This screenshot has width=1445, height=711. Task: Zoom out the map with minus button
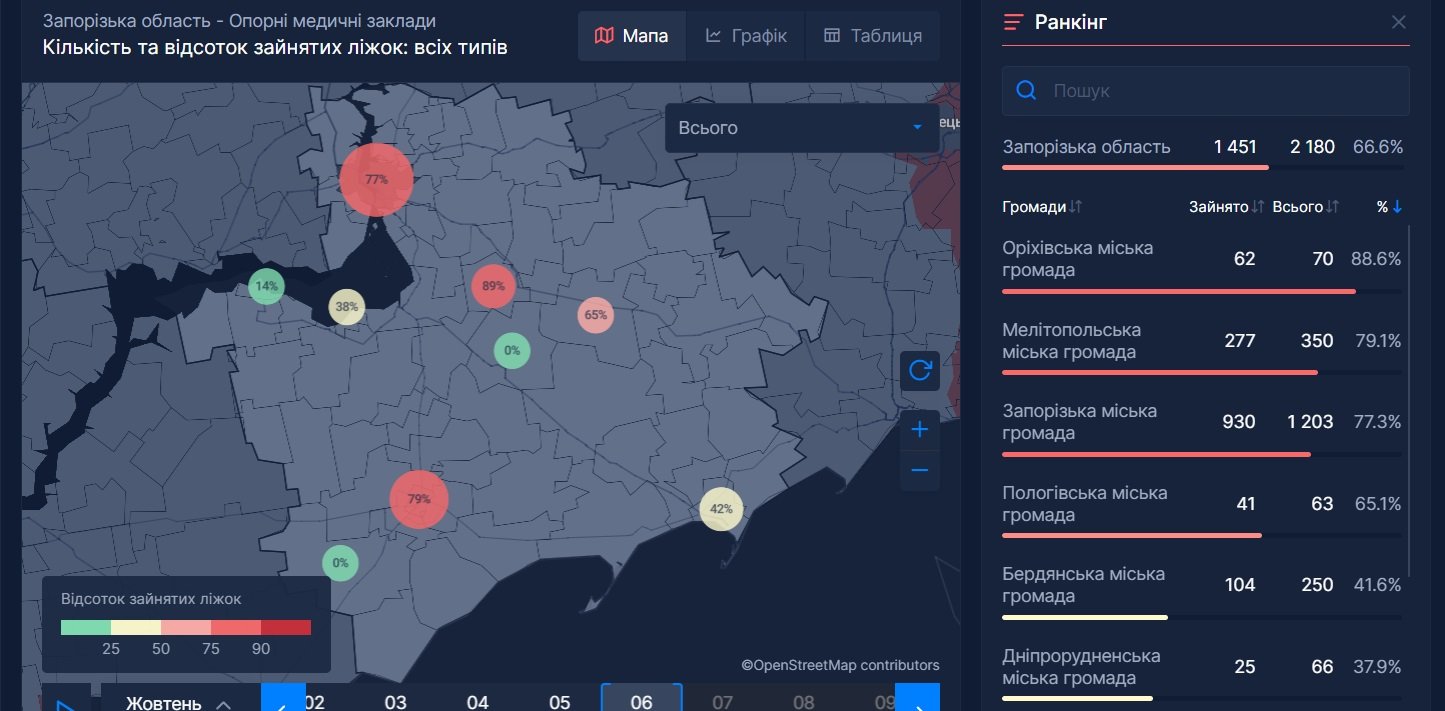(920, 471)
